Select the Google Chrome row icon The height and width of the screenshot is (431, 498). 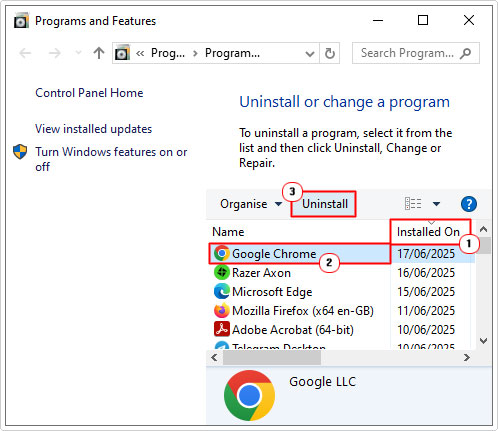[x=221, y=254]
